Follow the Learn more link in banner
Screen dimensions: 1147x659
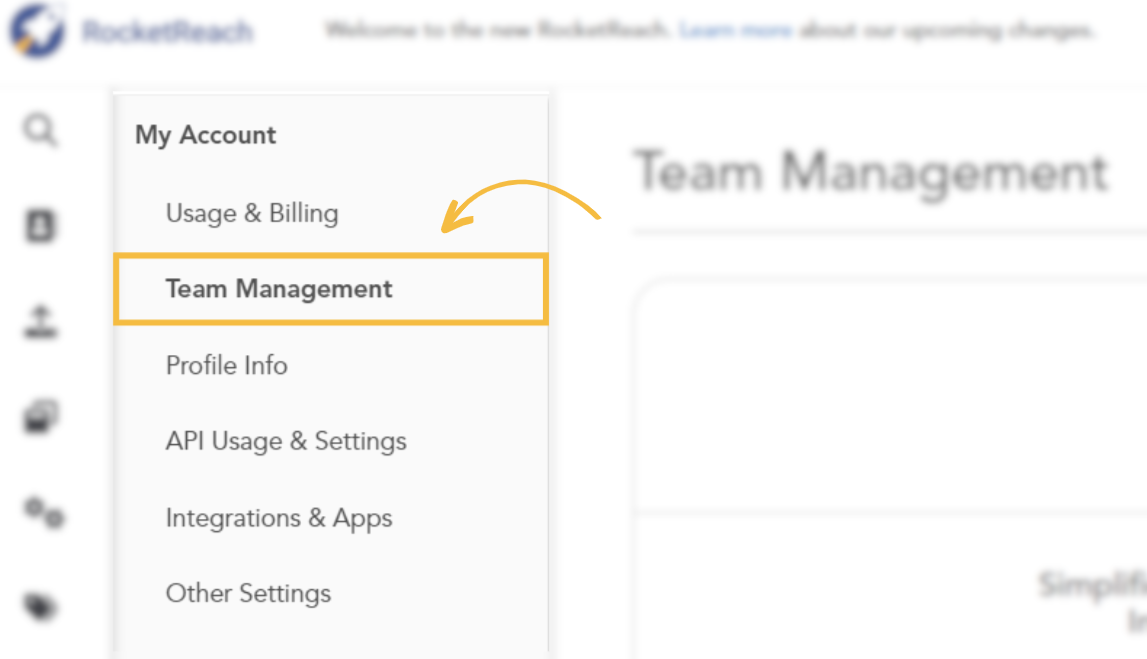736,31
